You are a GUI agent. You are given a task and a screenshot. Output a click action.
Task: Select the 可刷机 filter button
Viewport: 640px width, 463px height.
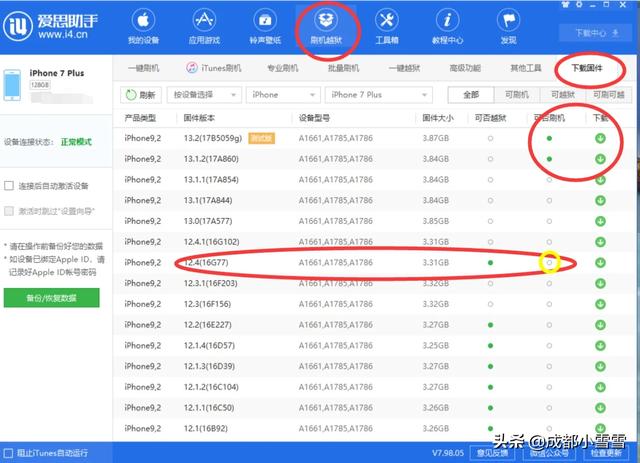[517, 95]
